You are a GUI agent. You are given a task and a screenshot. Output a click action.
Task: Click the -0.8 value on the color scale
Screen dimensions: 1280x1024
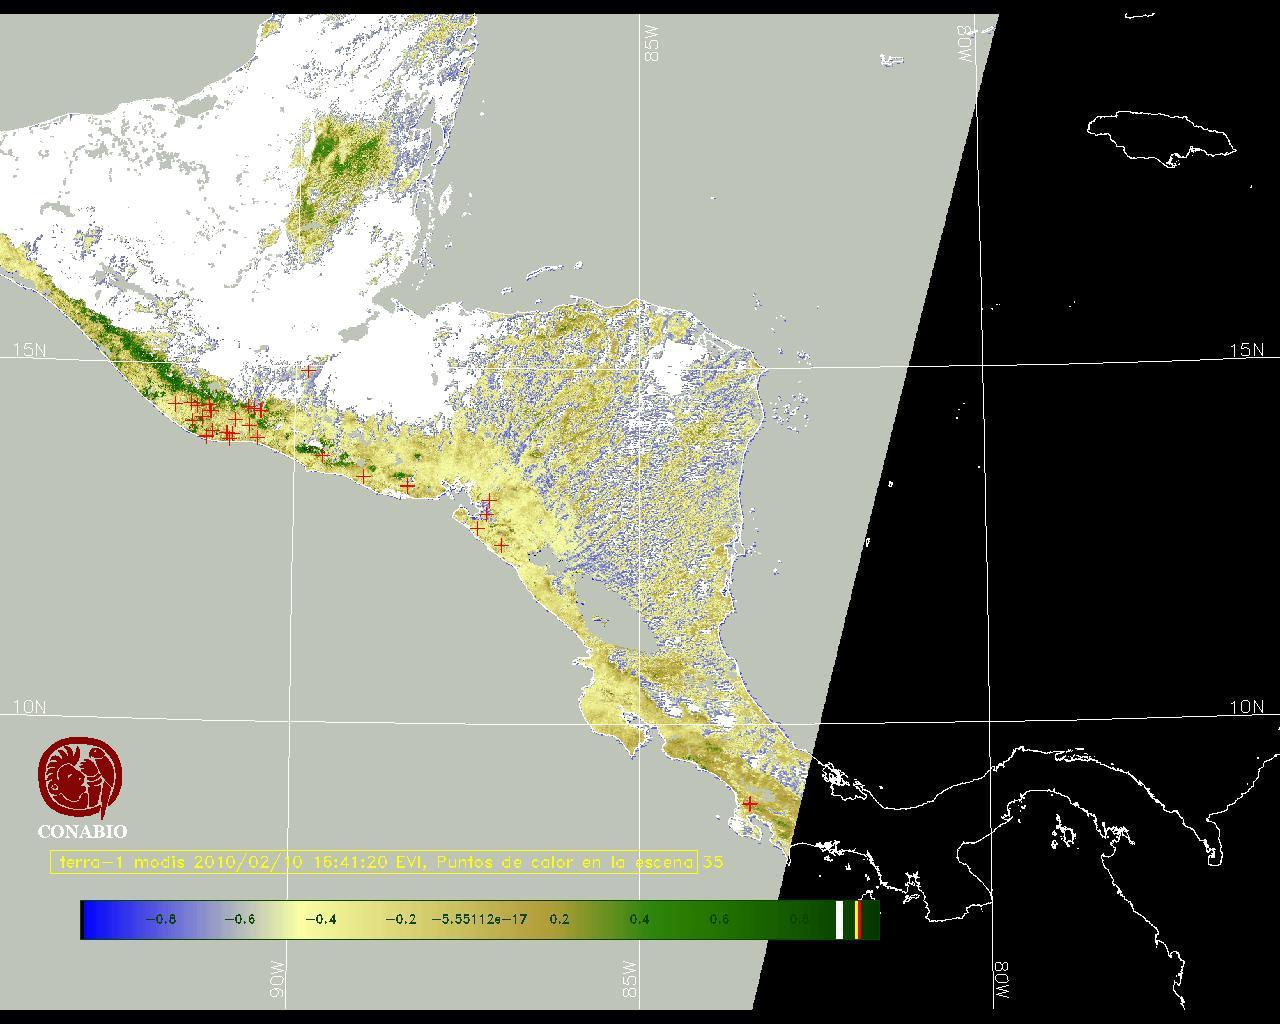tap(160, 919)
